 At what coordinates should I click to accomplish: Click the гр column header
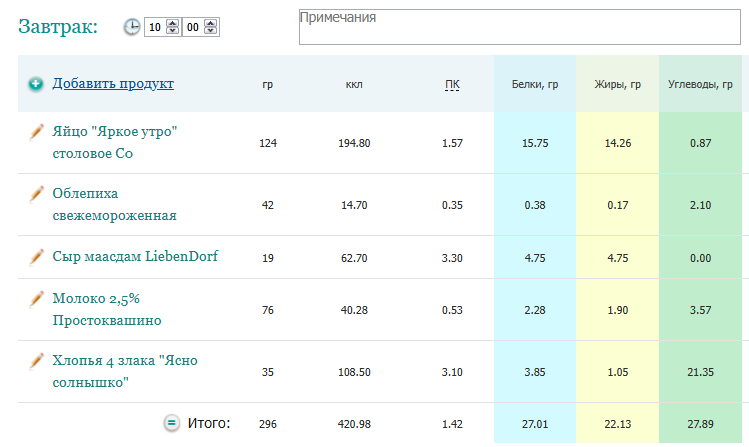268,85
